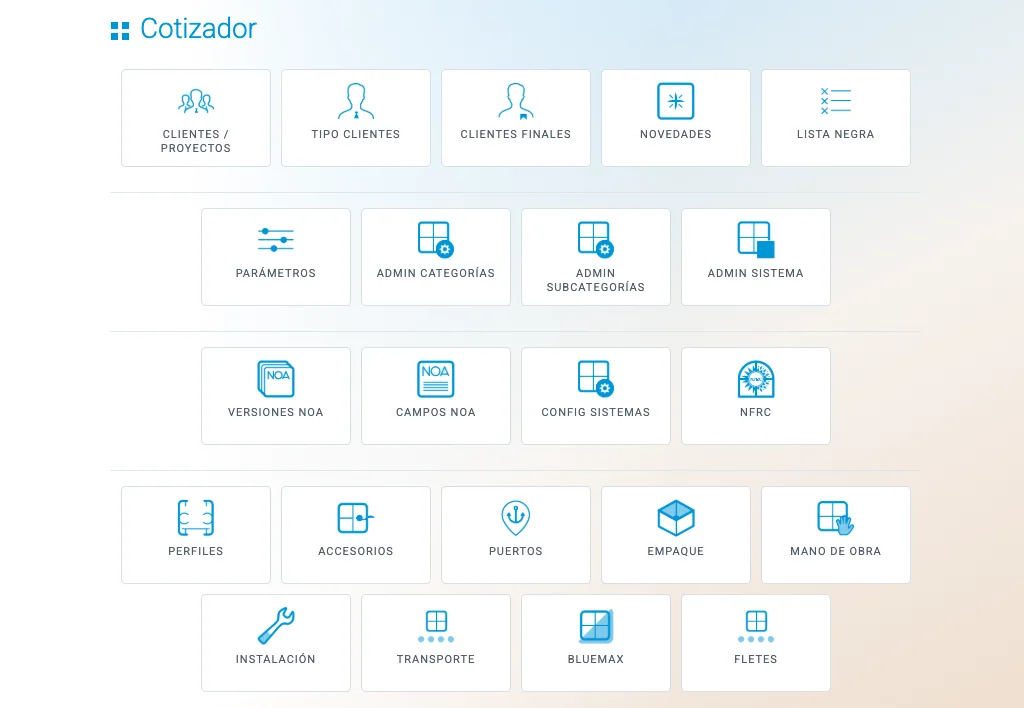Viewport: 1024px width, 708px height.
Task: Open the Lista Negra crossed-list icon
Action: 836,101
